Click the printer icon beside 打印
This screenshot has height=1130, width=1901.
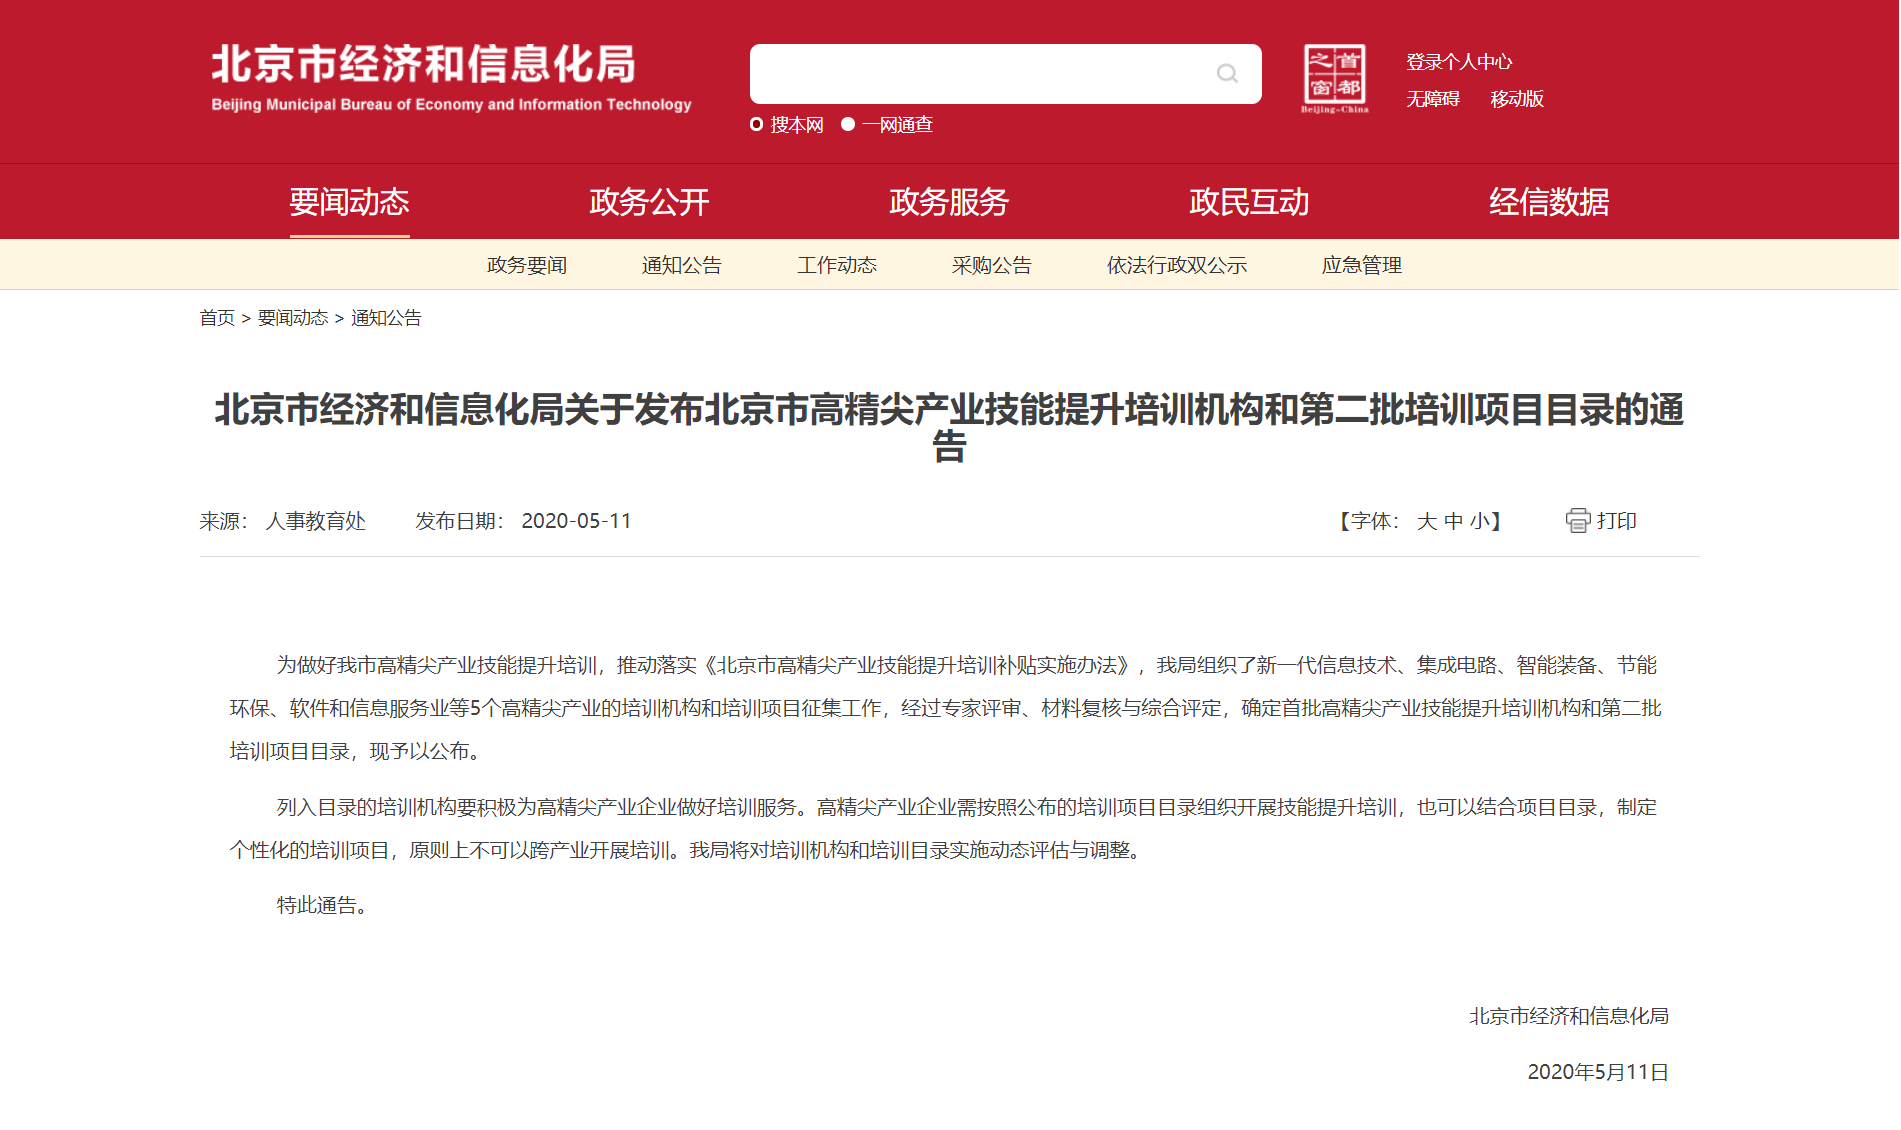1578,521
